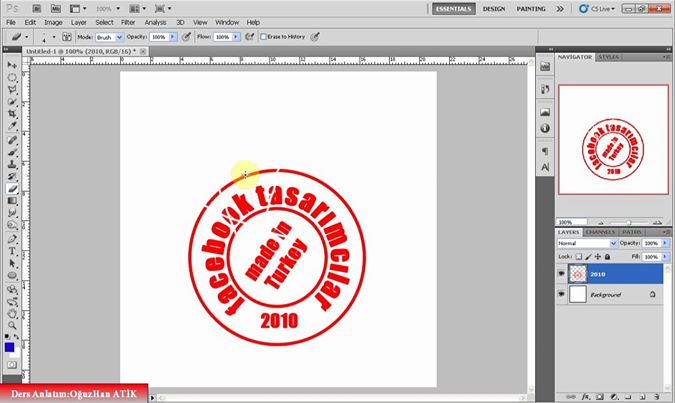
Task: Switch to Painting workspace
Action: 531,9
